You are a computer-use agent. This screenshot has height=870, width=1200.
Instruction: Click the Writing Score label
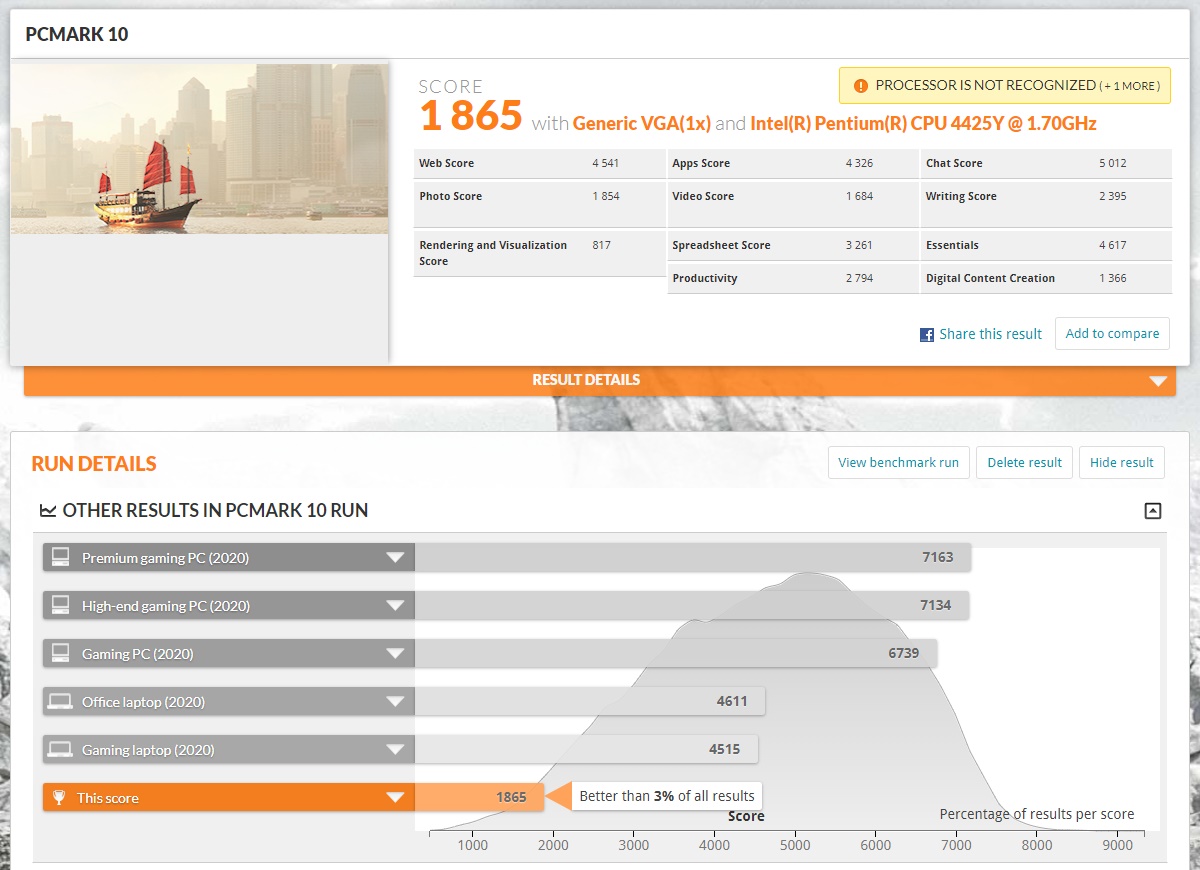[x=961, y=196]
